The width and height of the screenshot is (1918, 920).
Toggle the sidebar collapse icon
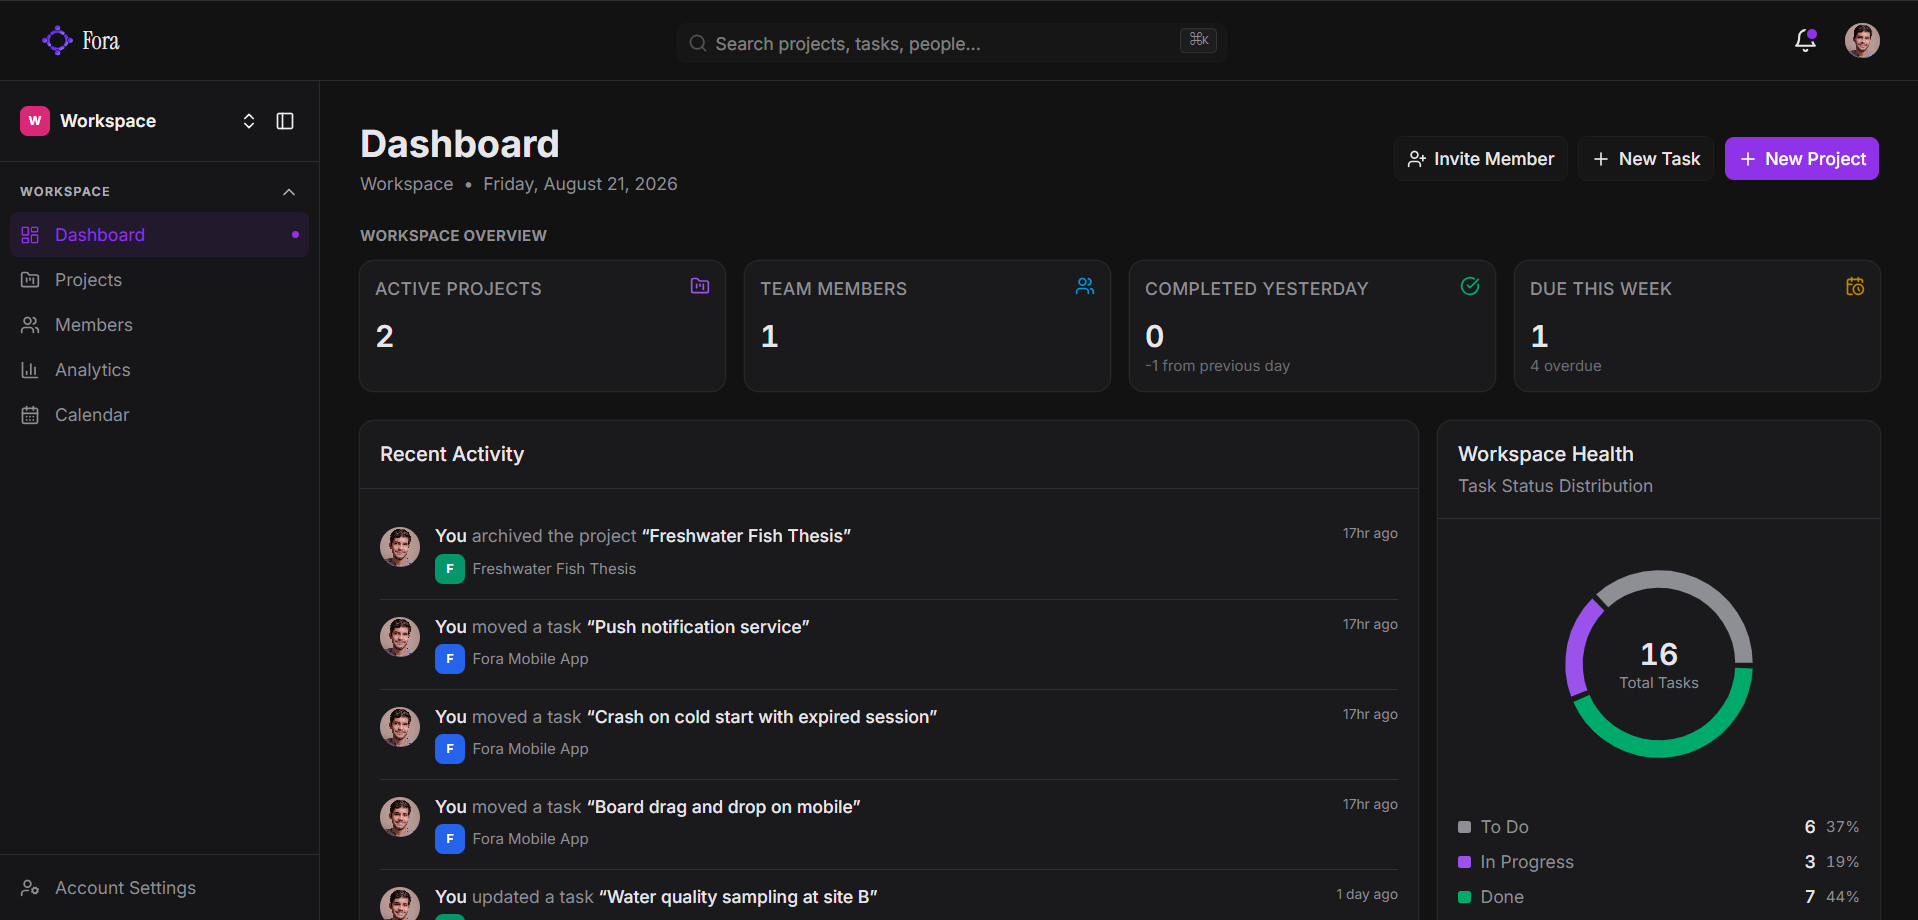coord(285,121)
